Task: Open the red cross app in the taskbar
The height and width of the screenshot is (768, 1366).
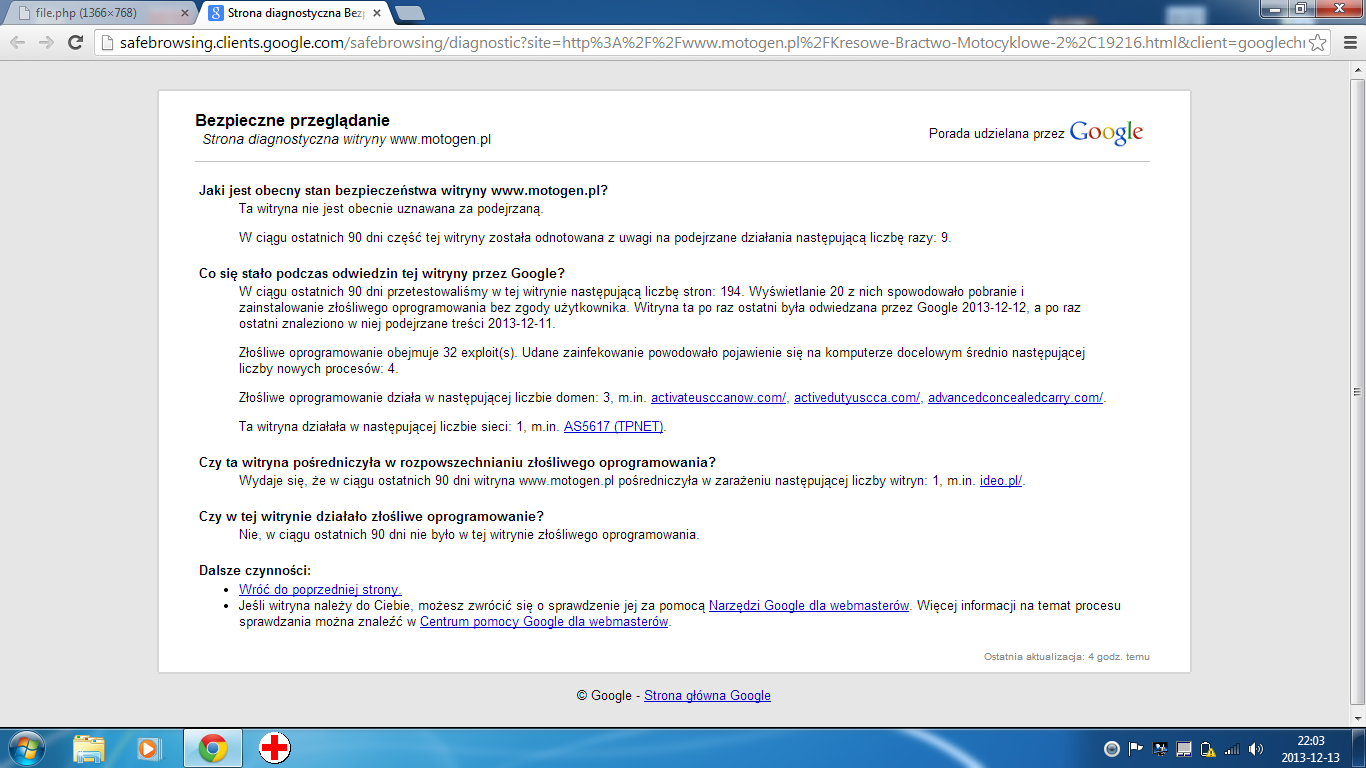Action: [x=274, y=748]
